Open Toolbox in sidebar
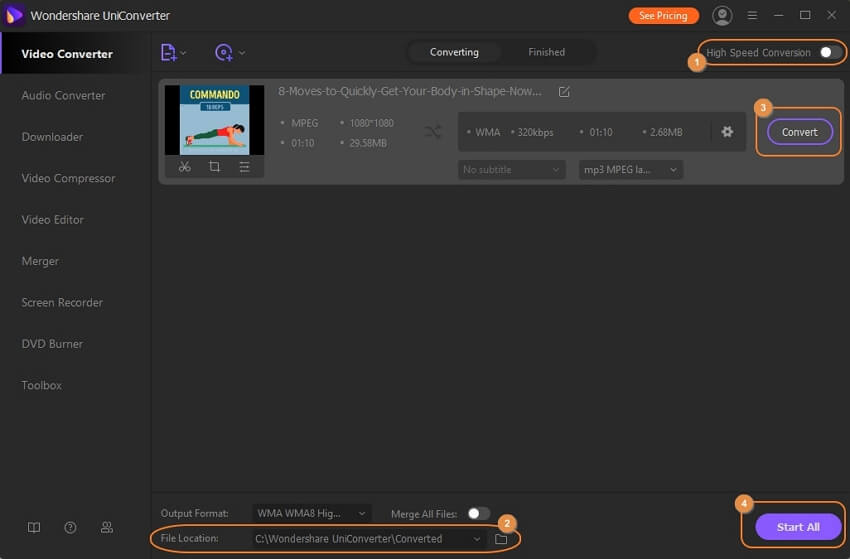 pyautogui.click(x=42, y=385)
